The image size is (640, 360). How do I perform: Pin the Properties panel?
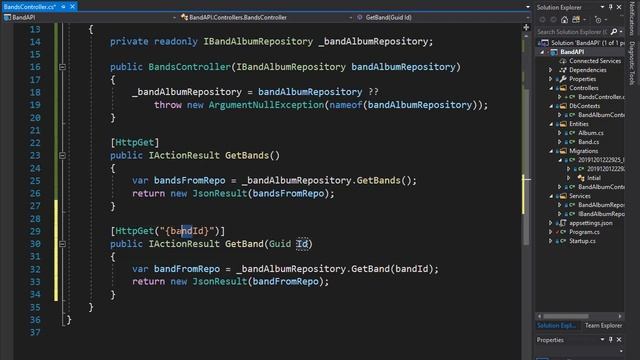[611, 340]
